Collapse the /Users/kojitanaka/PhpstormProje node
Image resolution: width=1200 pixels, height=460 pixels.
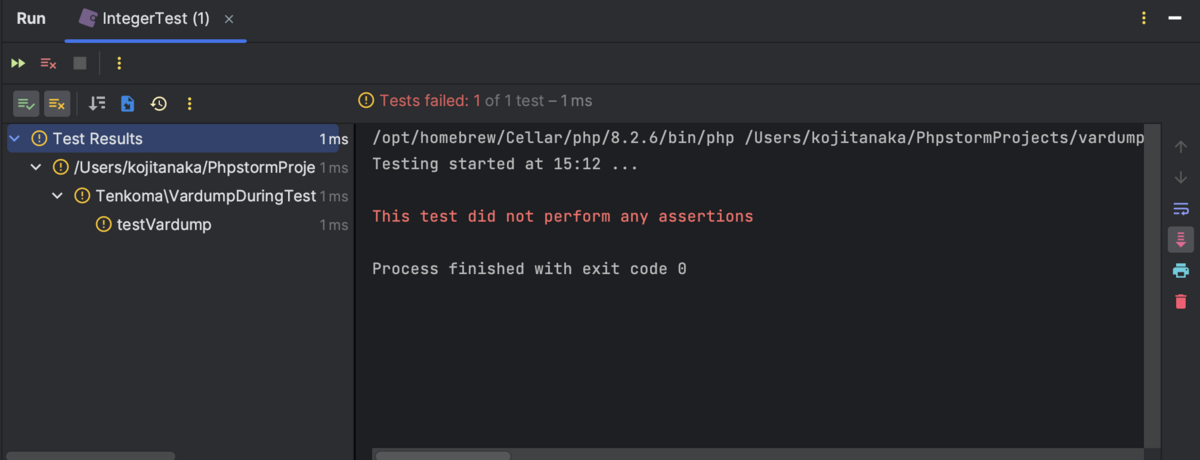click(36, 167)
